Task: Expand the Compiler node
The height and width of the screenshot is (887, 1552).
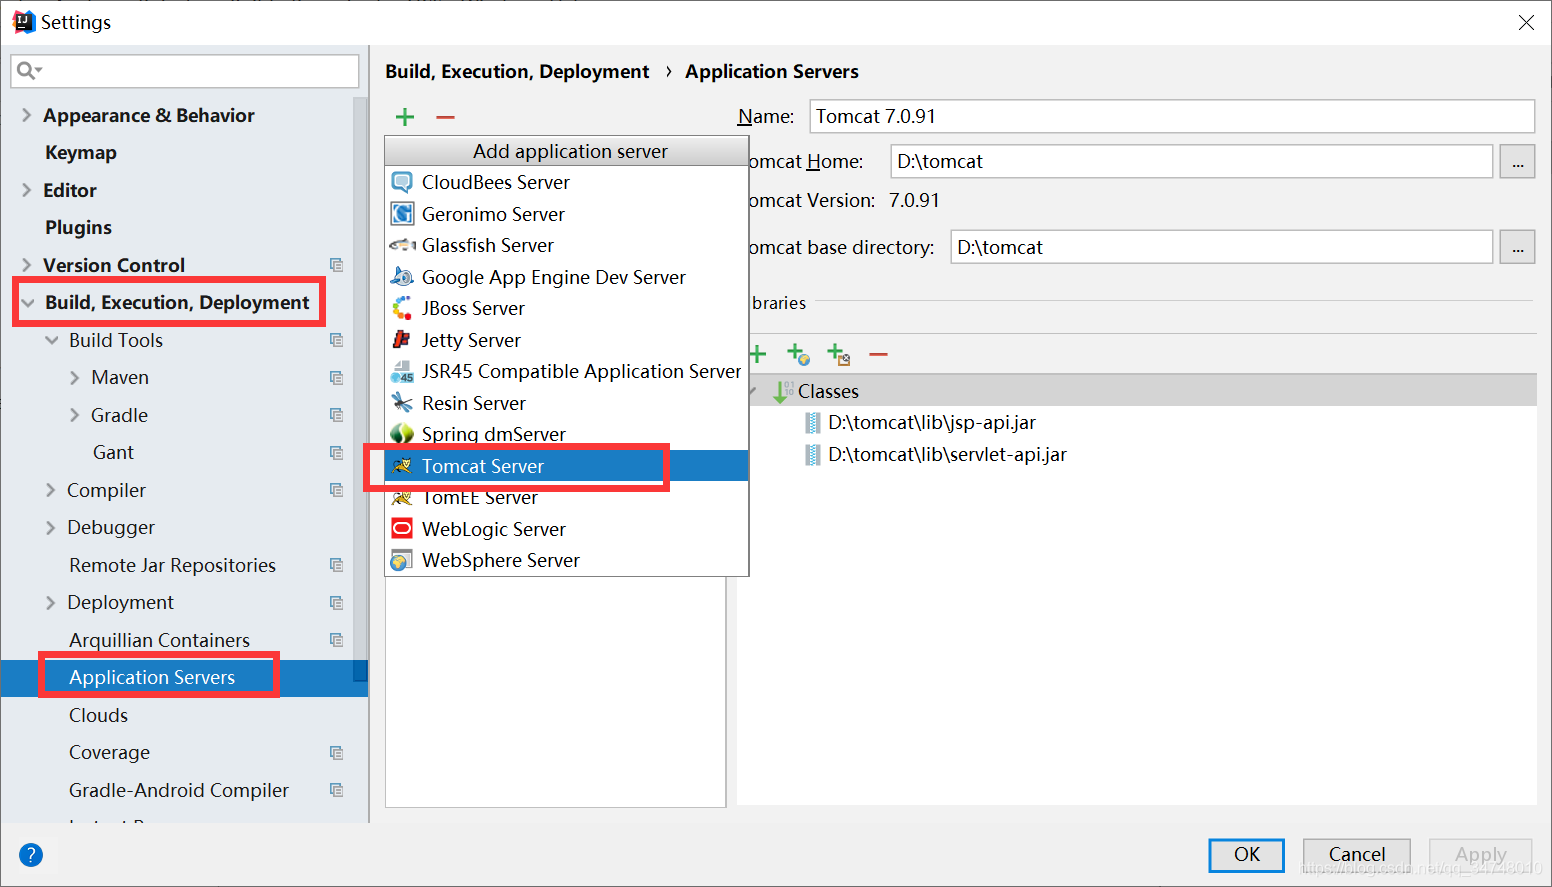Action: pyautogui.click(x=50, y=490)
